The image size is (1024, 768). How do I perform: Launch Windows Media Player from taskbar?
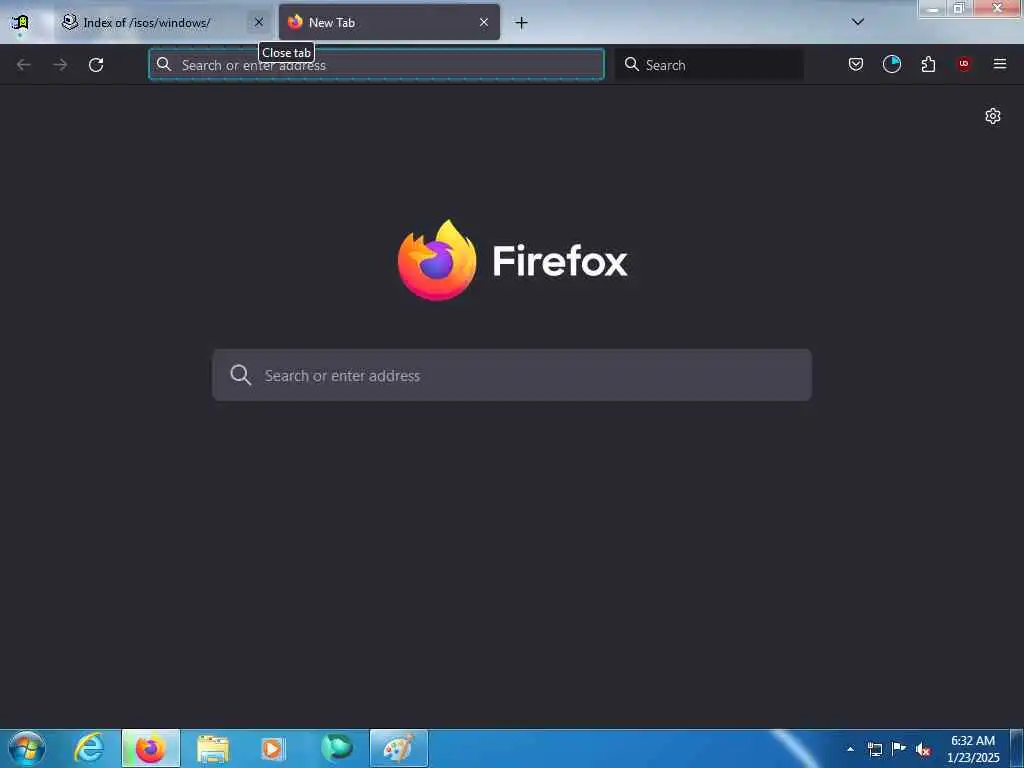[273, 748]
